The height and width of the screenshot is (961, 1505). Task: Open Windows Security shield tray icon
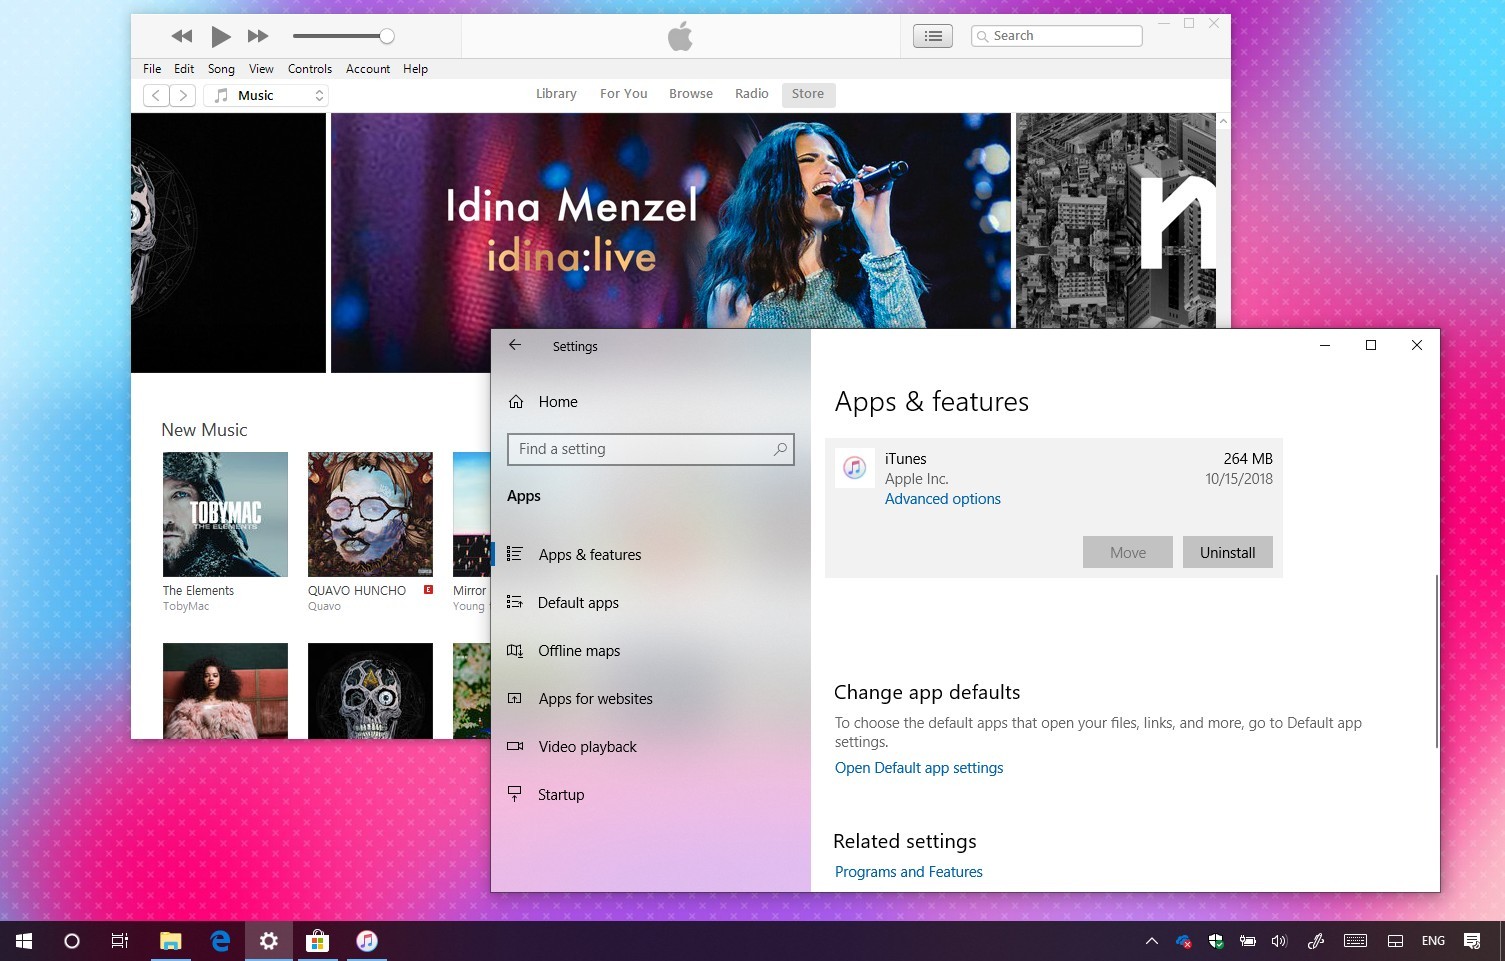click(1216, 941)
